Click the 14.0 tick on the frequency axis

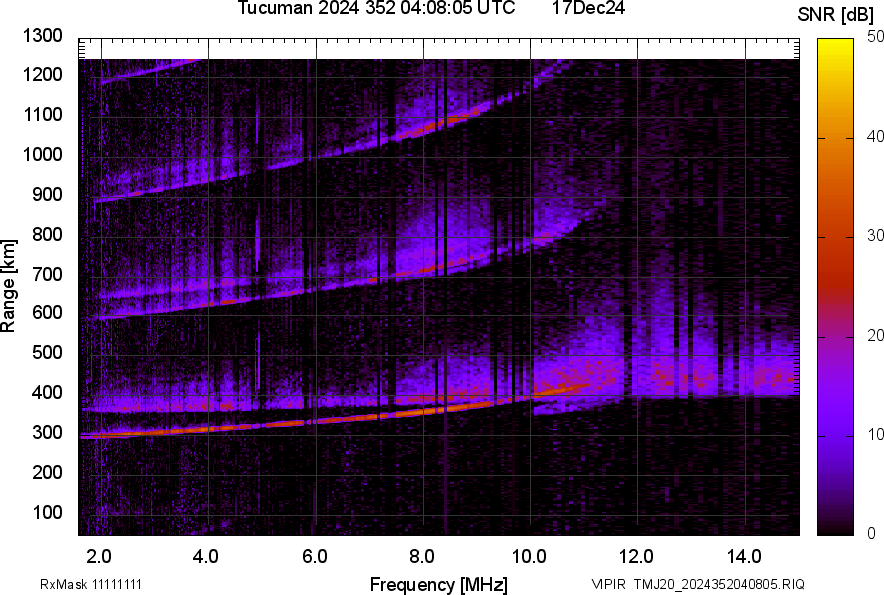(x=744, y=556)
